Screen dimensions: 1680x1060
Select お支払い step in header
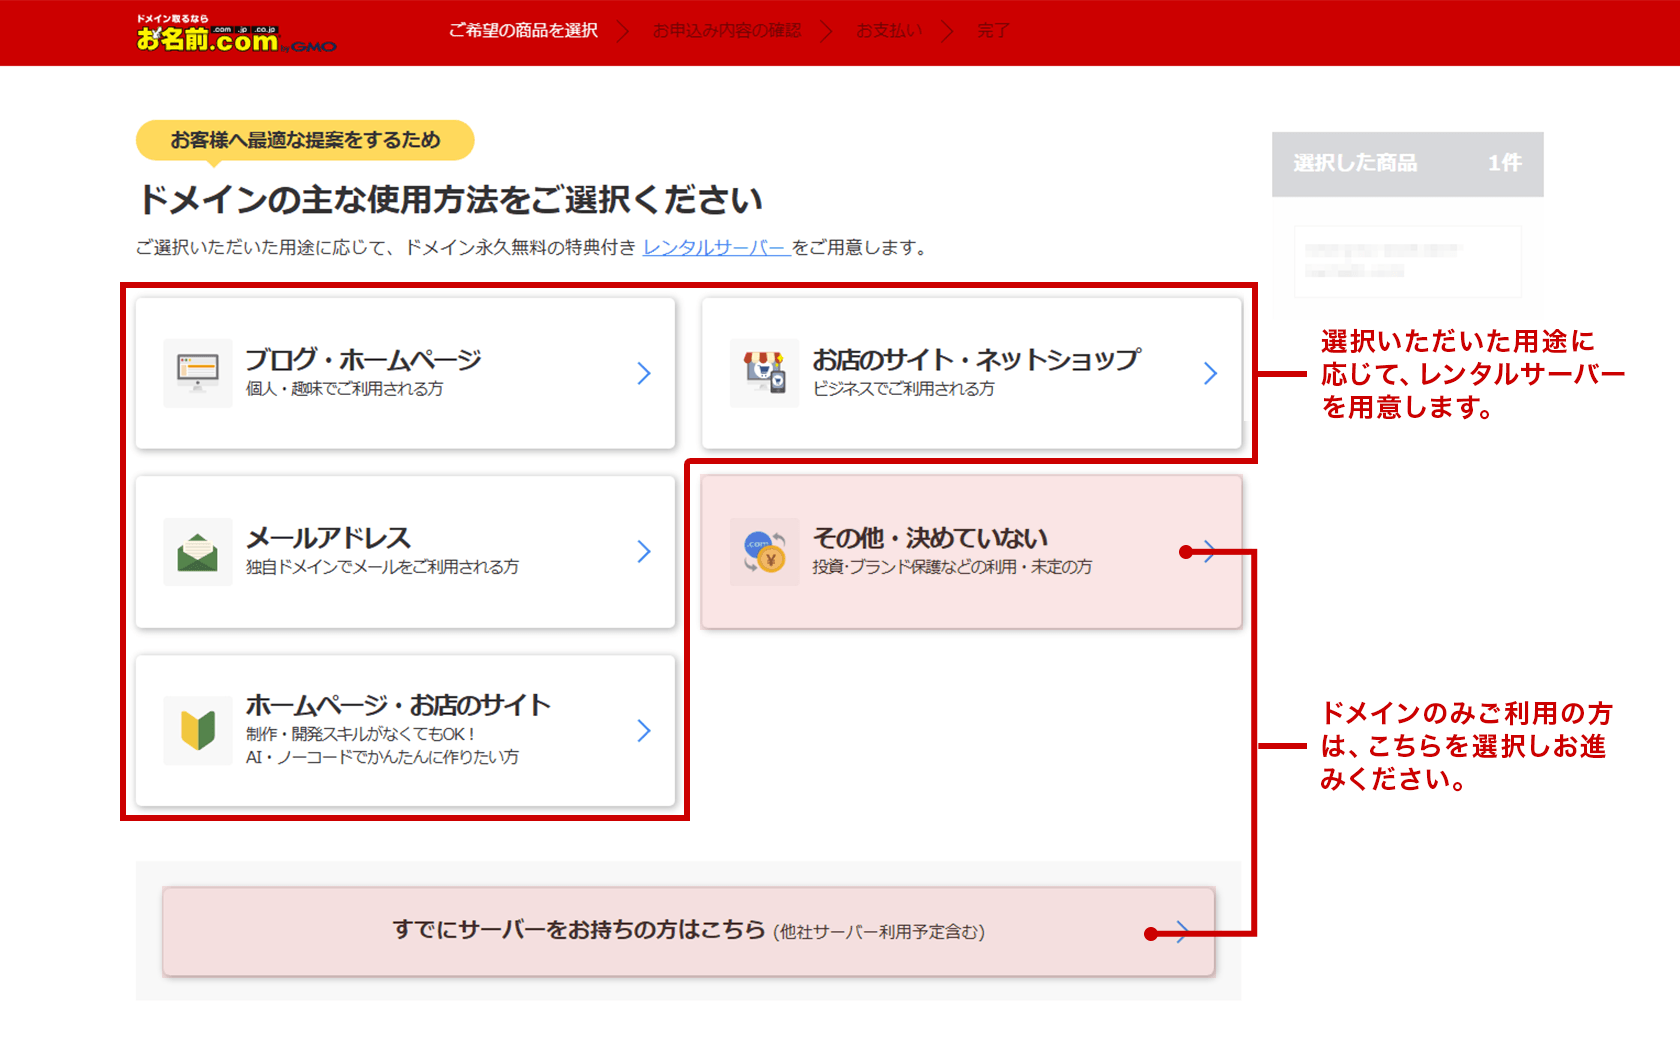point(888,31)
